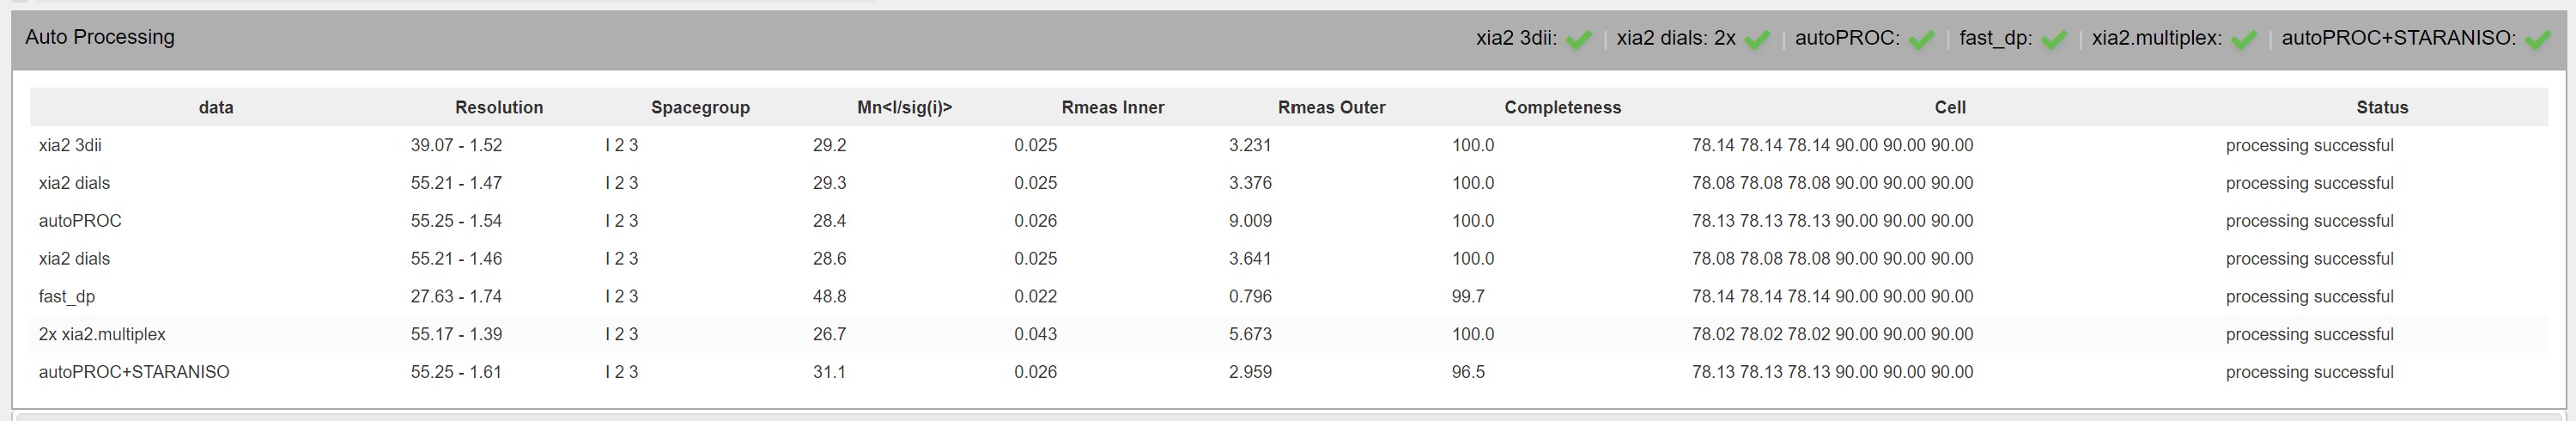
Task: Select the autoPROC result row
Action: [x=1288, y=221]
